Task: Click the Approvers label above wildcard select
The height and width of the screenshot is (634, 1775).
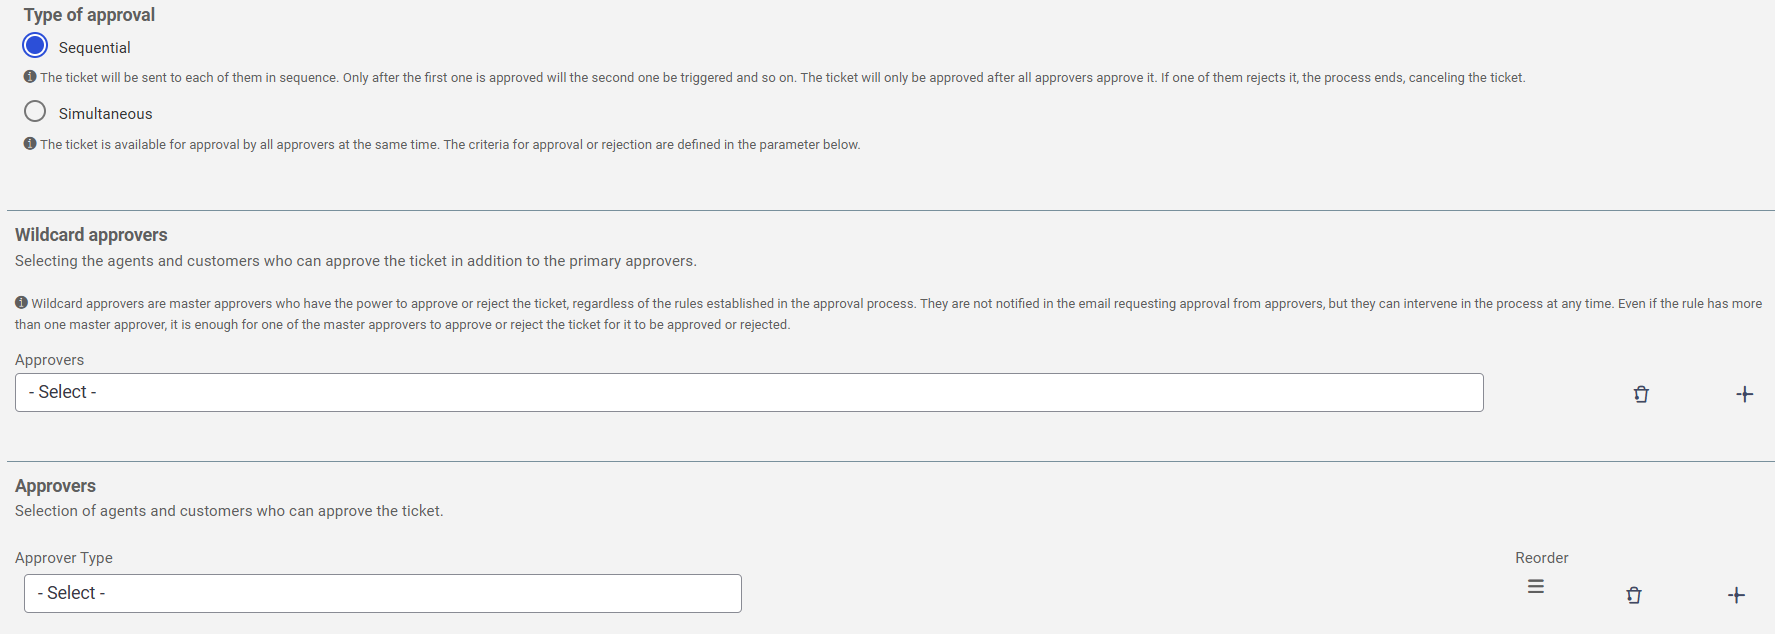Action: tap(49, 360)
